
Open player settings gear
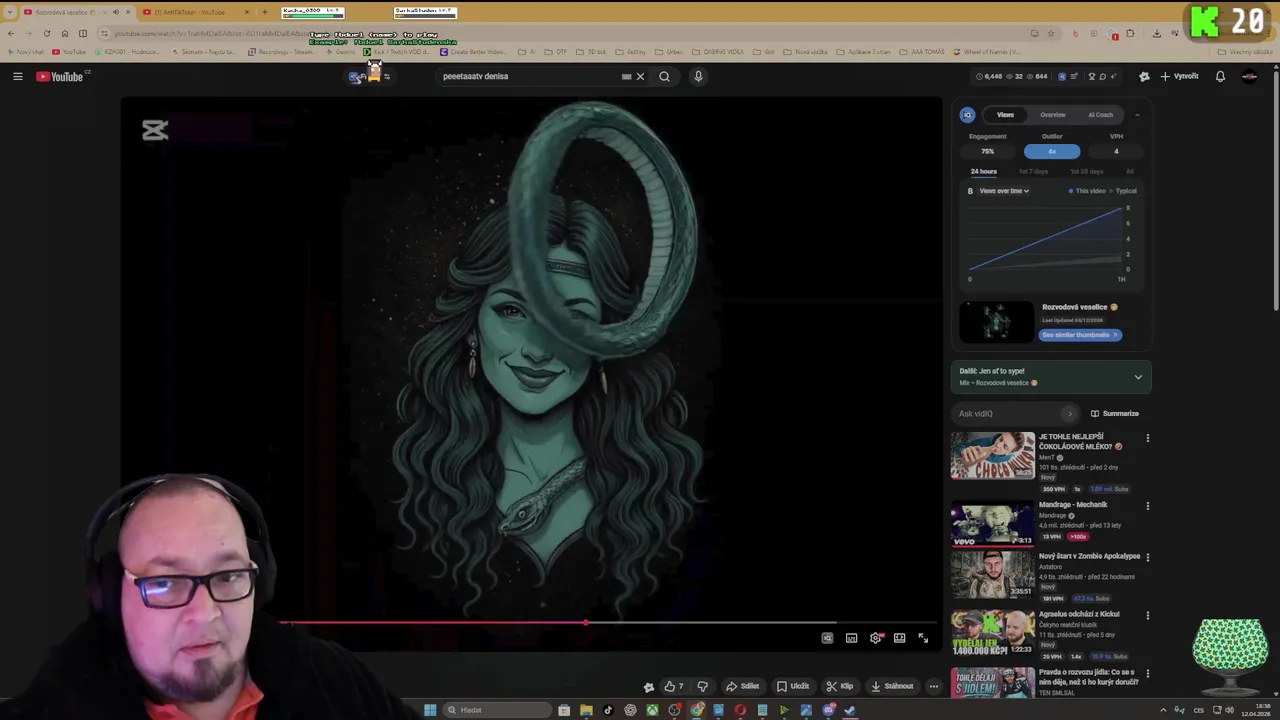(876, 638)
